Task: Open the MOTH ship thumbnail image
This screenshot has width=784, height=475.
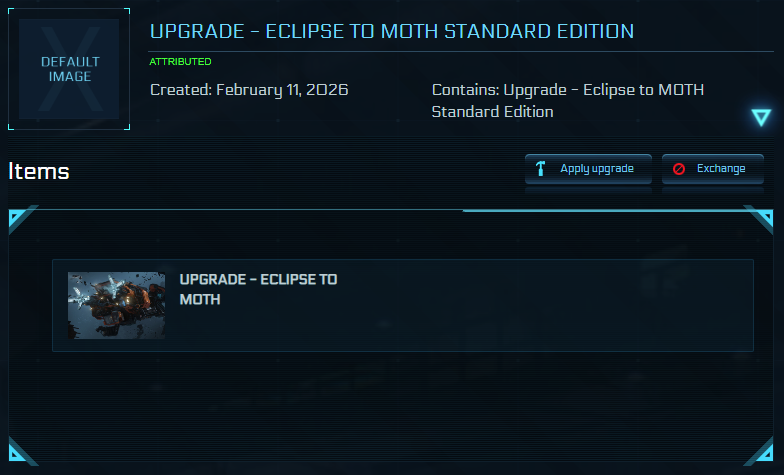Action: [116, 305]
